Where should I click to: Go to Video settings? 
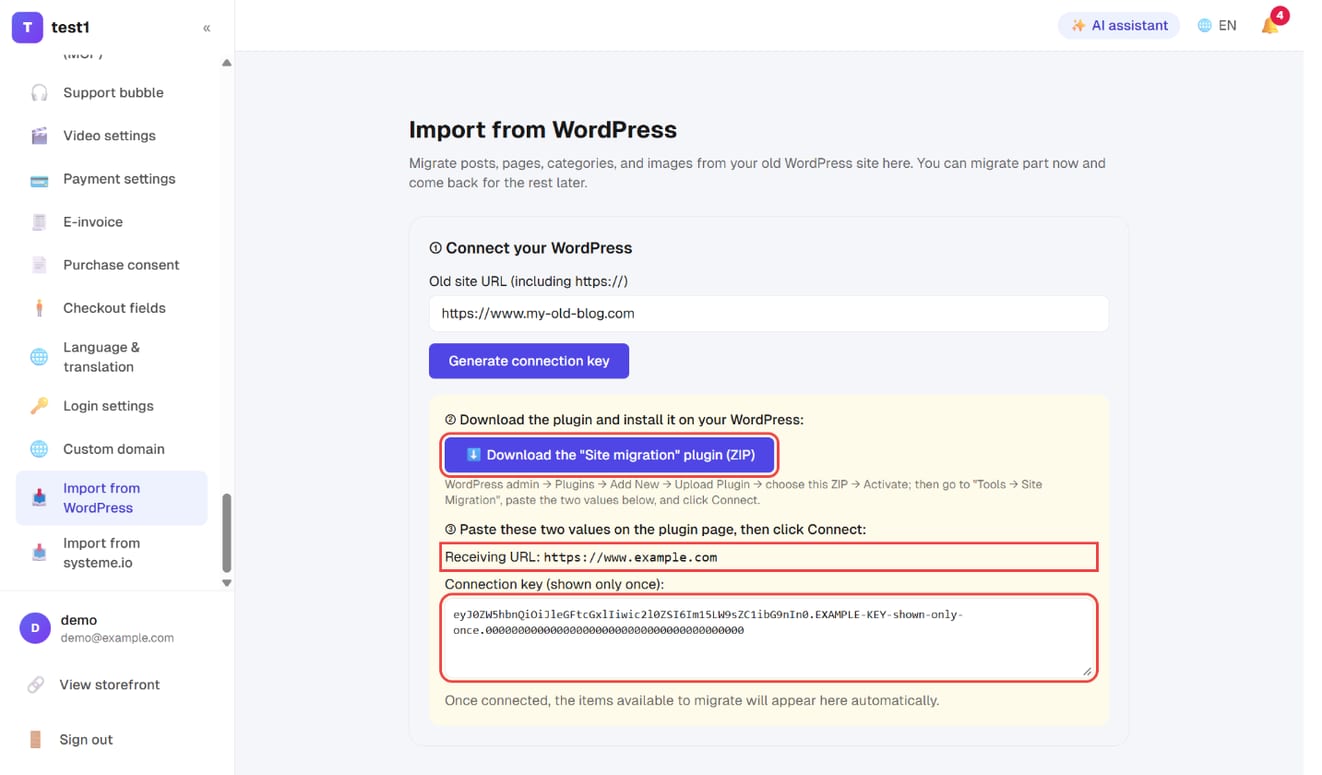click(112, 136)
